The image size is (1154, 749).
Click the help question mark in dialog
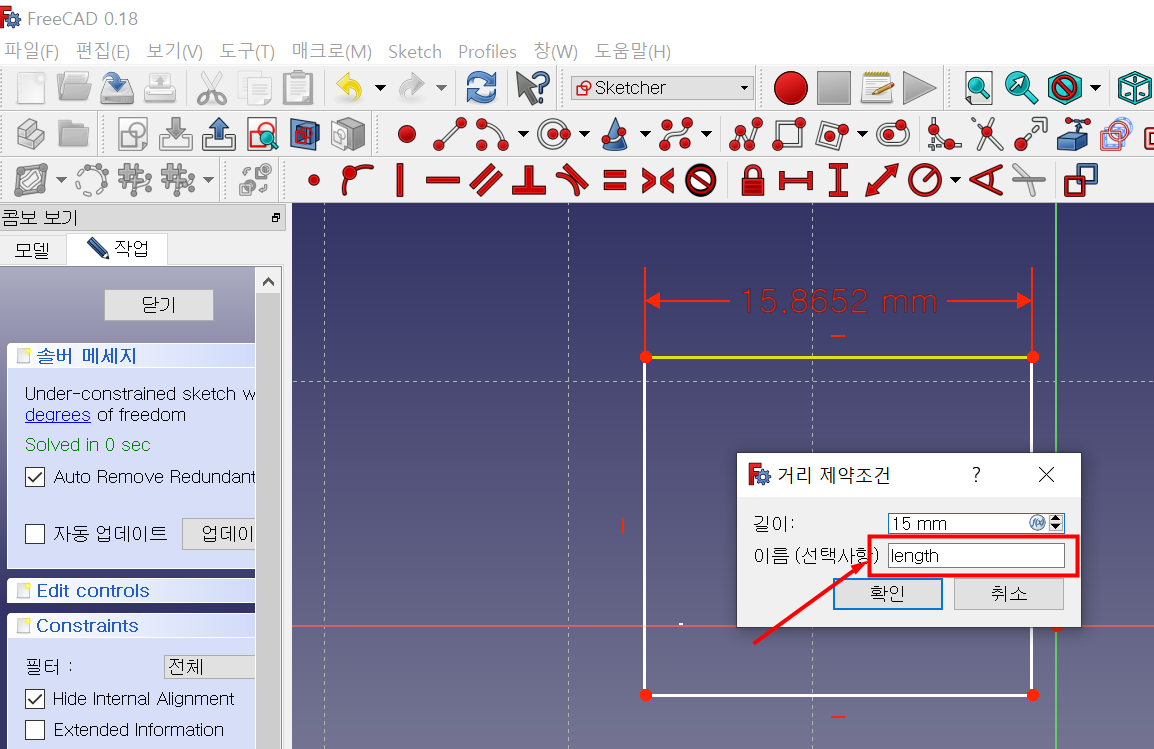[x=976, y=475]
